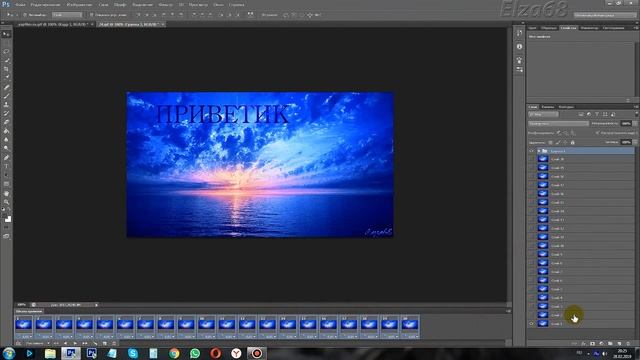Collapse the layer group arrow

point(539,151)
